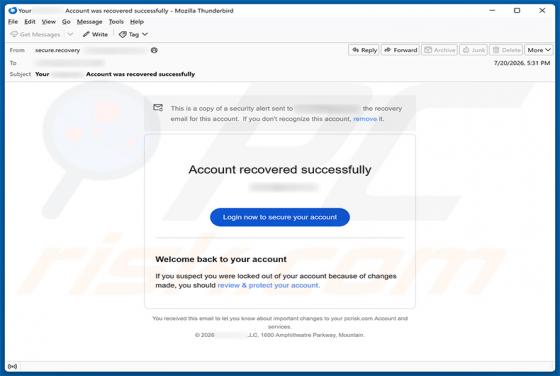Mark this message as Junk
Viewport: 560px width, 376px height.
click(x=474, y=50)
